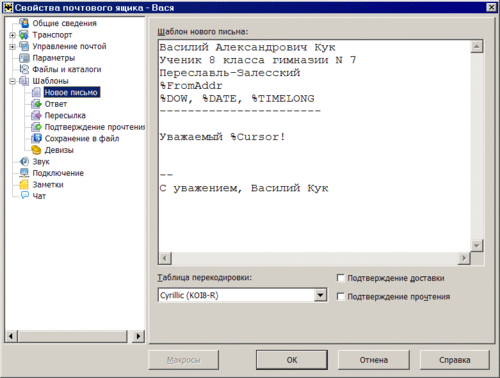Click the Новое письмо template icon
This screenshot has height=378, width=500.
[36, 92]
